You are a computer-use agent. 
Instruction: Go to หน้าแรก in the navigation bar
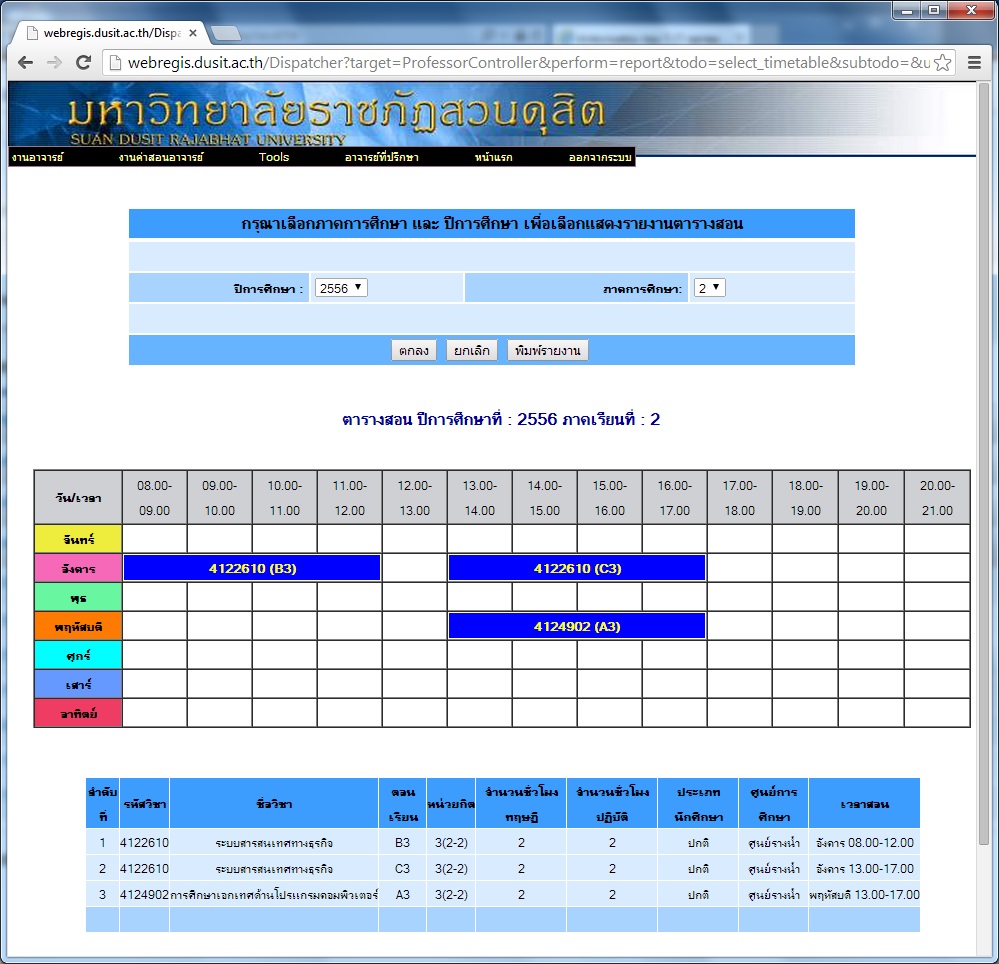(x=494, y=158)
